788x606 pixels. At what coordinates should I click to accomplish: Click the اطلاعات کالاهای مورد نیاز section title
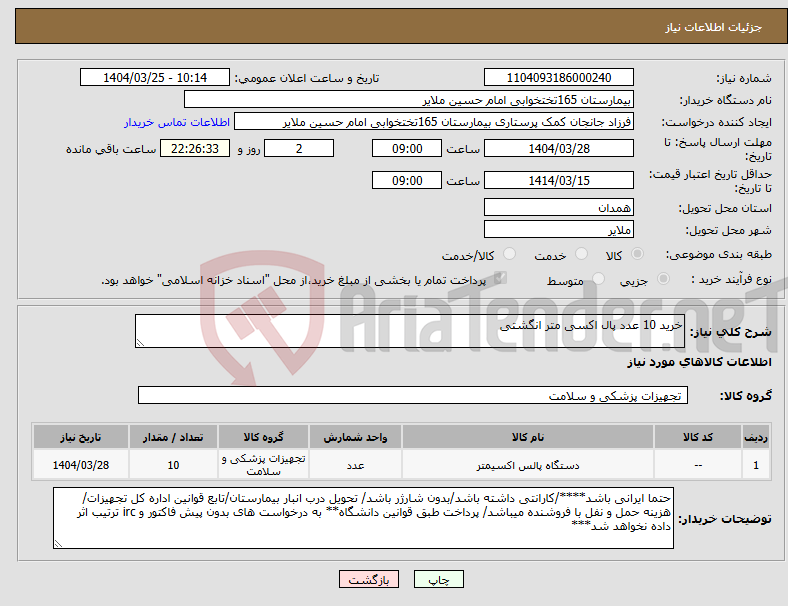click(699, 362)
